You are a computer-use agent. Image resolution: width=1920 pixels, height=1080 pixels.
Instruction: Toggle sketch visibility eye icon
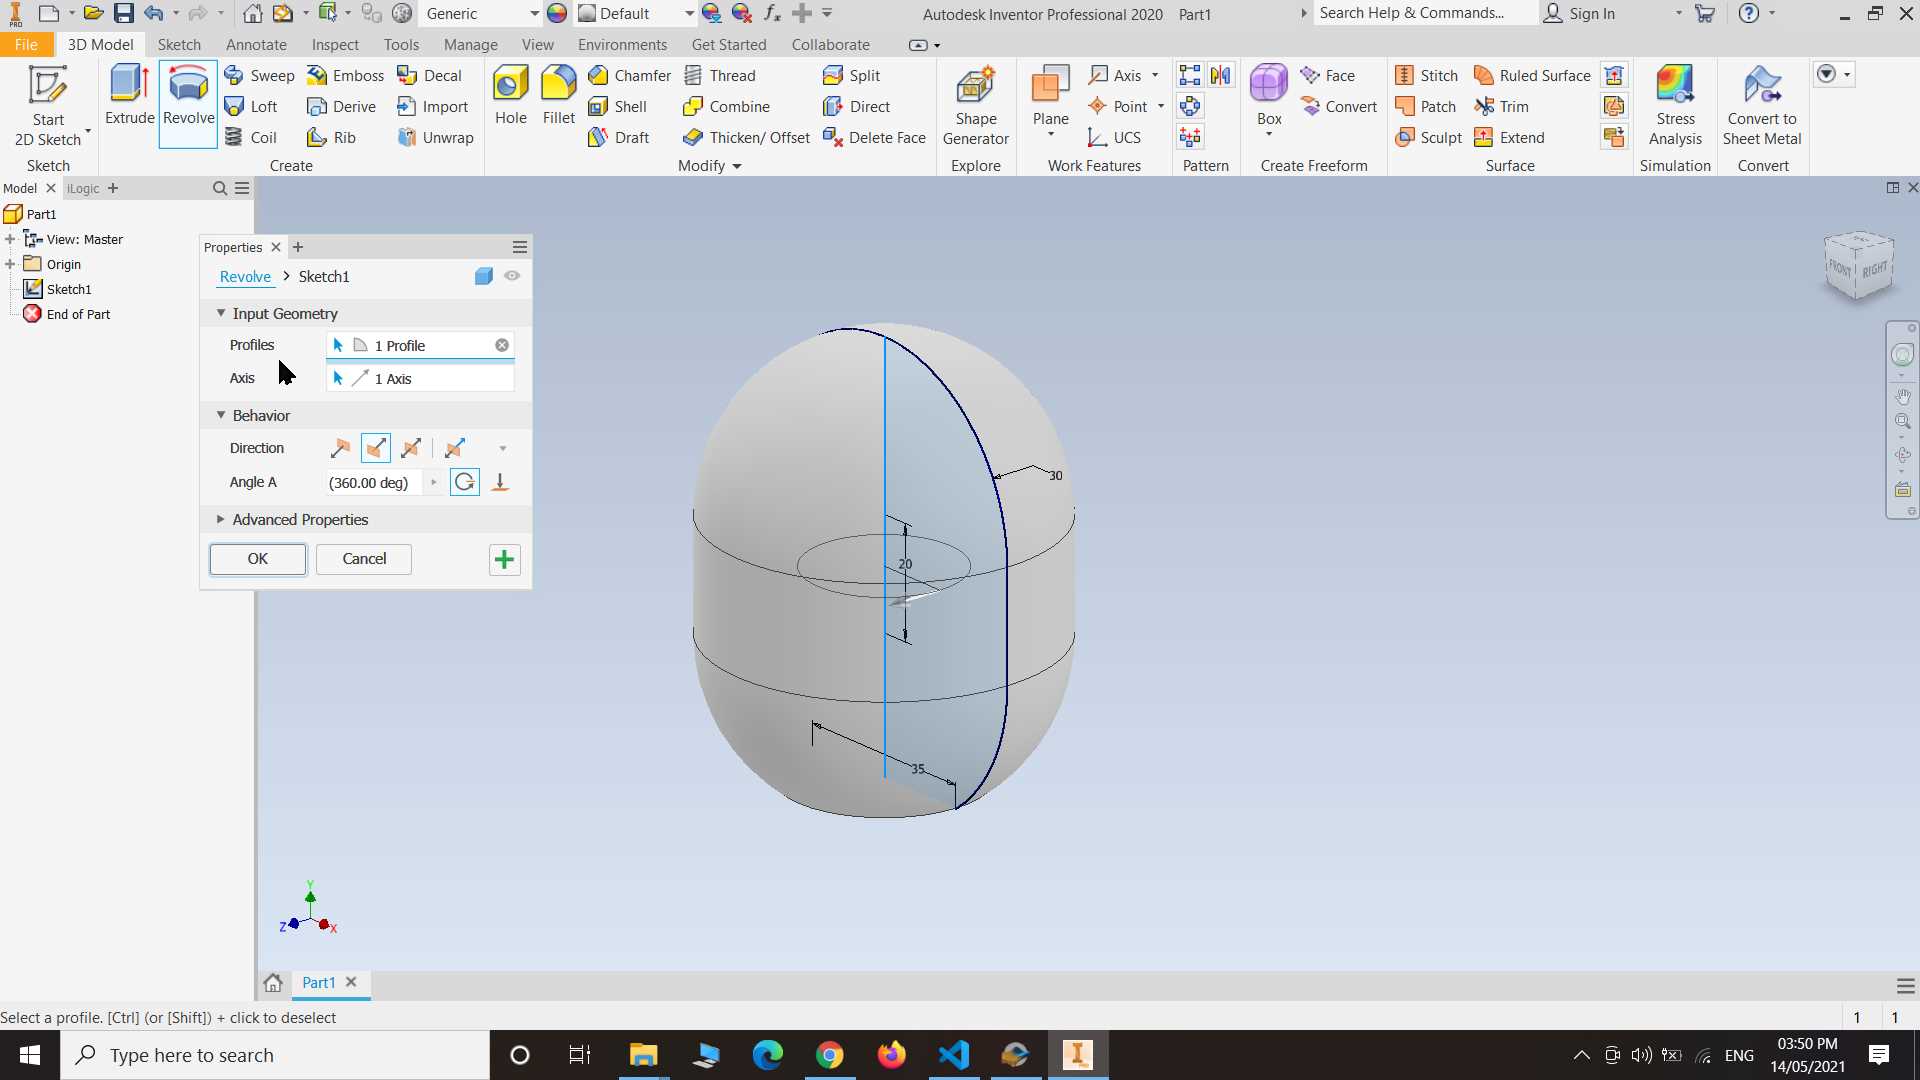click(x=512, y=277)
